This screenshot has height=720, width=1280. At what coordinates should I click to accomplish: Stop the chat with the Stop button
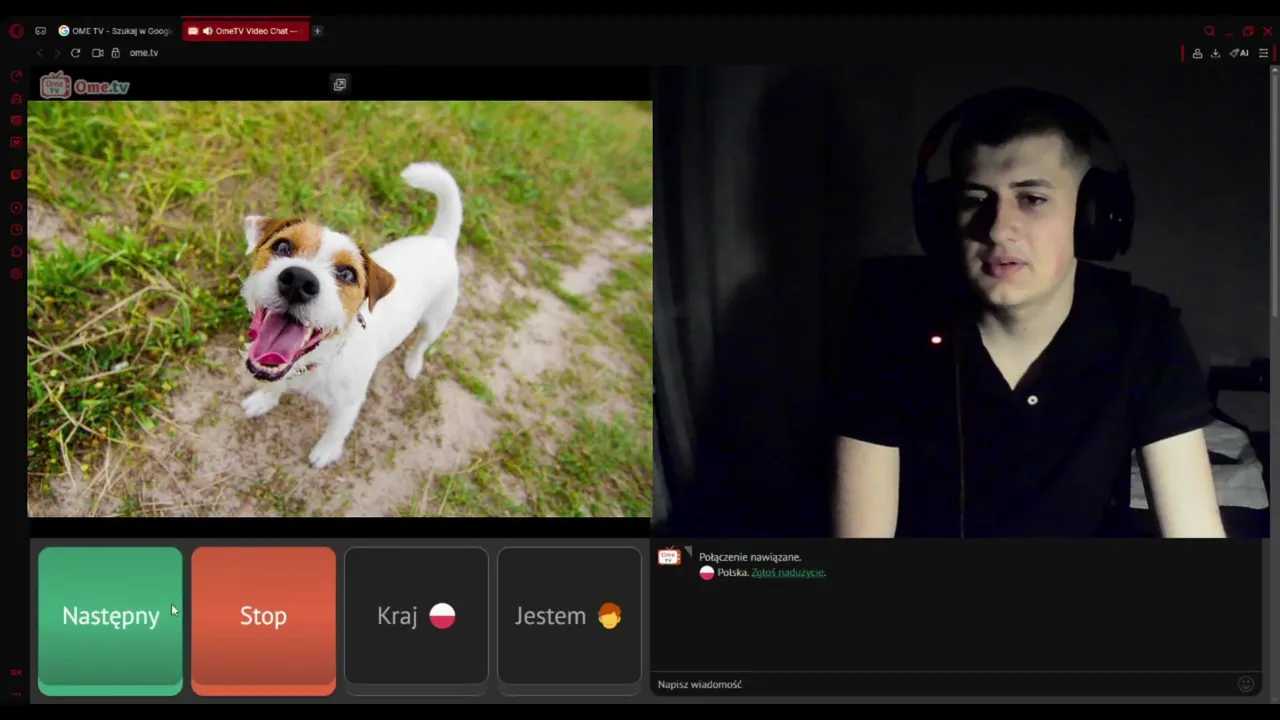pyautogui.click(x=263, y=620)
